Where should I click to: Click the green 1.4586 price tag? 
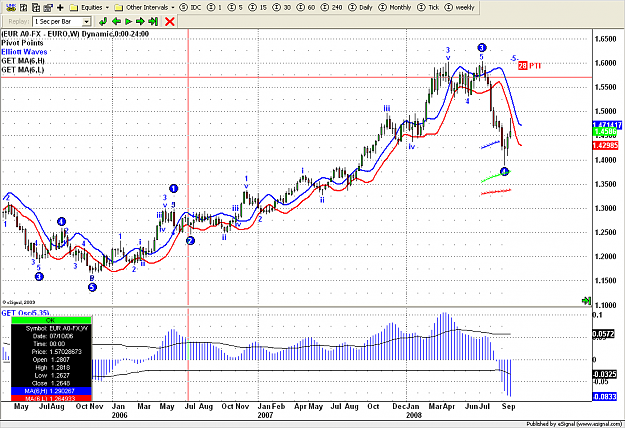click(605, 132)
